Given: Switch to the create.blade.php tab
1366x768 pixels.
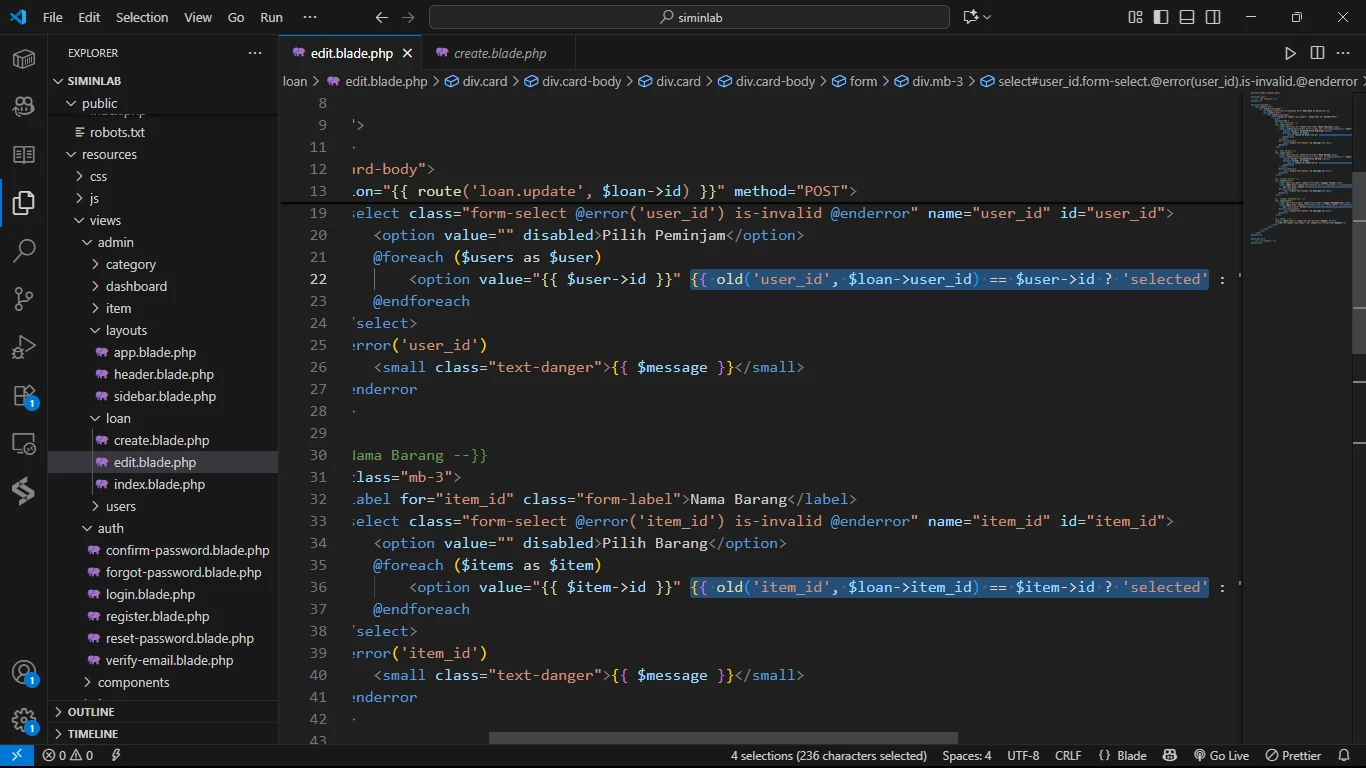Looking at the screenshot, I should pyautogui.click(x=499, y=53).
